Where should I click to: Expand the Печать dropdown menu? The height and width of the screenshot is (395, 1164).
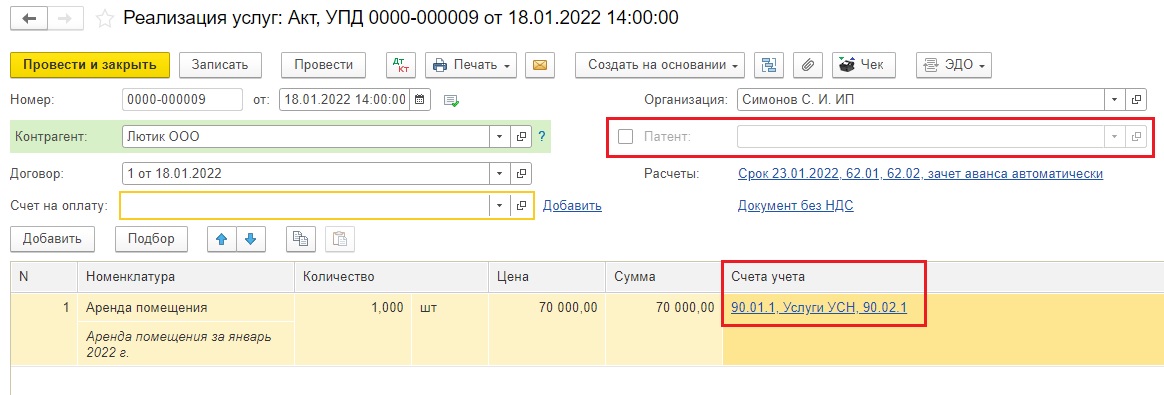471,65
